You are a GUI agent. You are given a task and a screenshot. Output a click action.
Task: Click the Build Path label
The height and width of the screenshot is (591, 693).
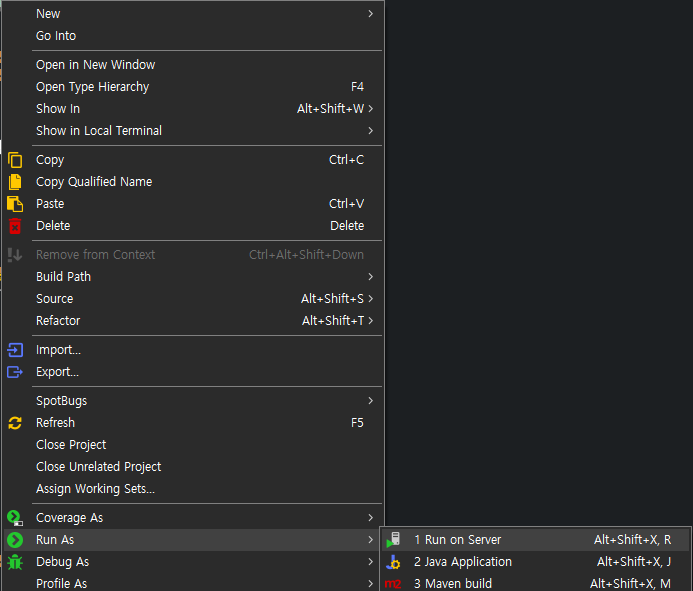(x=63, y=277)
